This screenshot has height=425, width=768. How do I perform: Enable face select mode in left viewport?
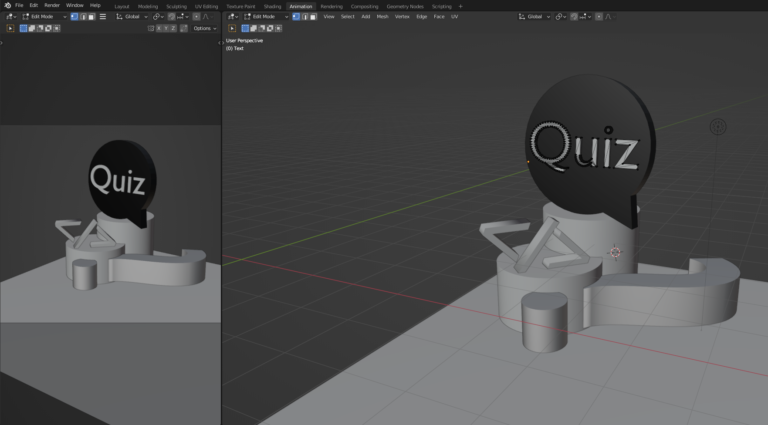click(92, 17)
